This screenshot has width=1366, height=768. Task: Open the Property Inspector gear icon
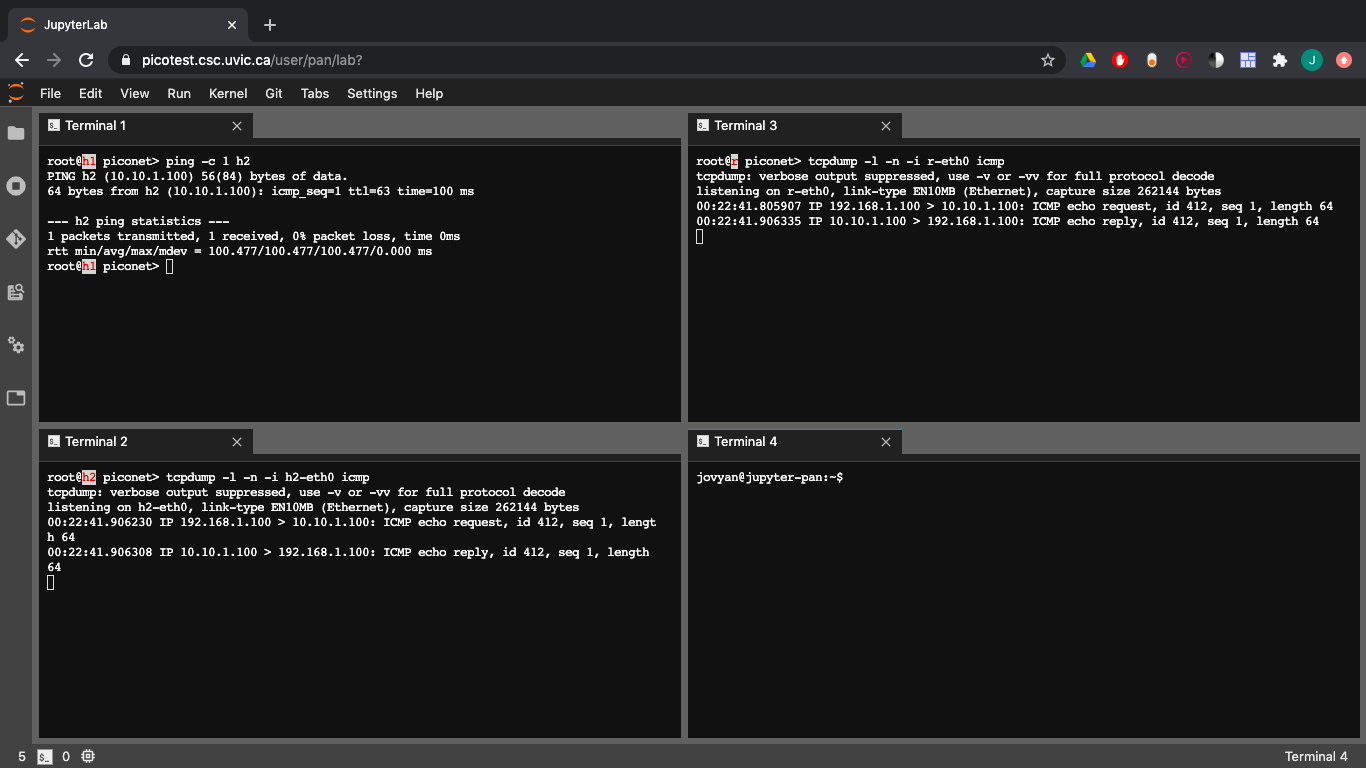coord(16,345)
